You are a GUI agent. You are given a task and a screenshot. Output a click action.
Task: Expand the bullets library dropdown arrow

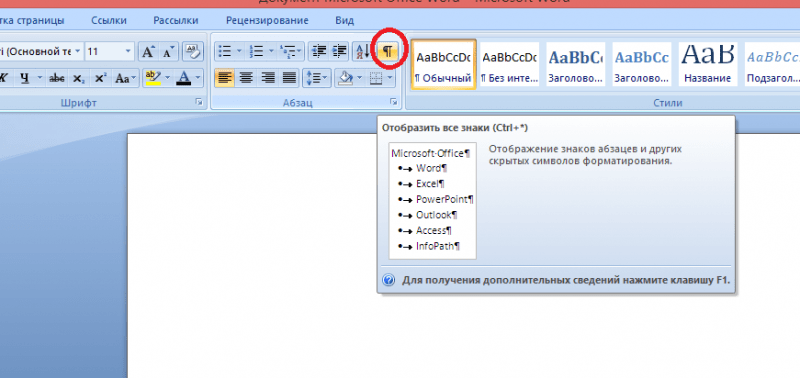[239, 52]
